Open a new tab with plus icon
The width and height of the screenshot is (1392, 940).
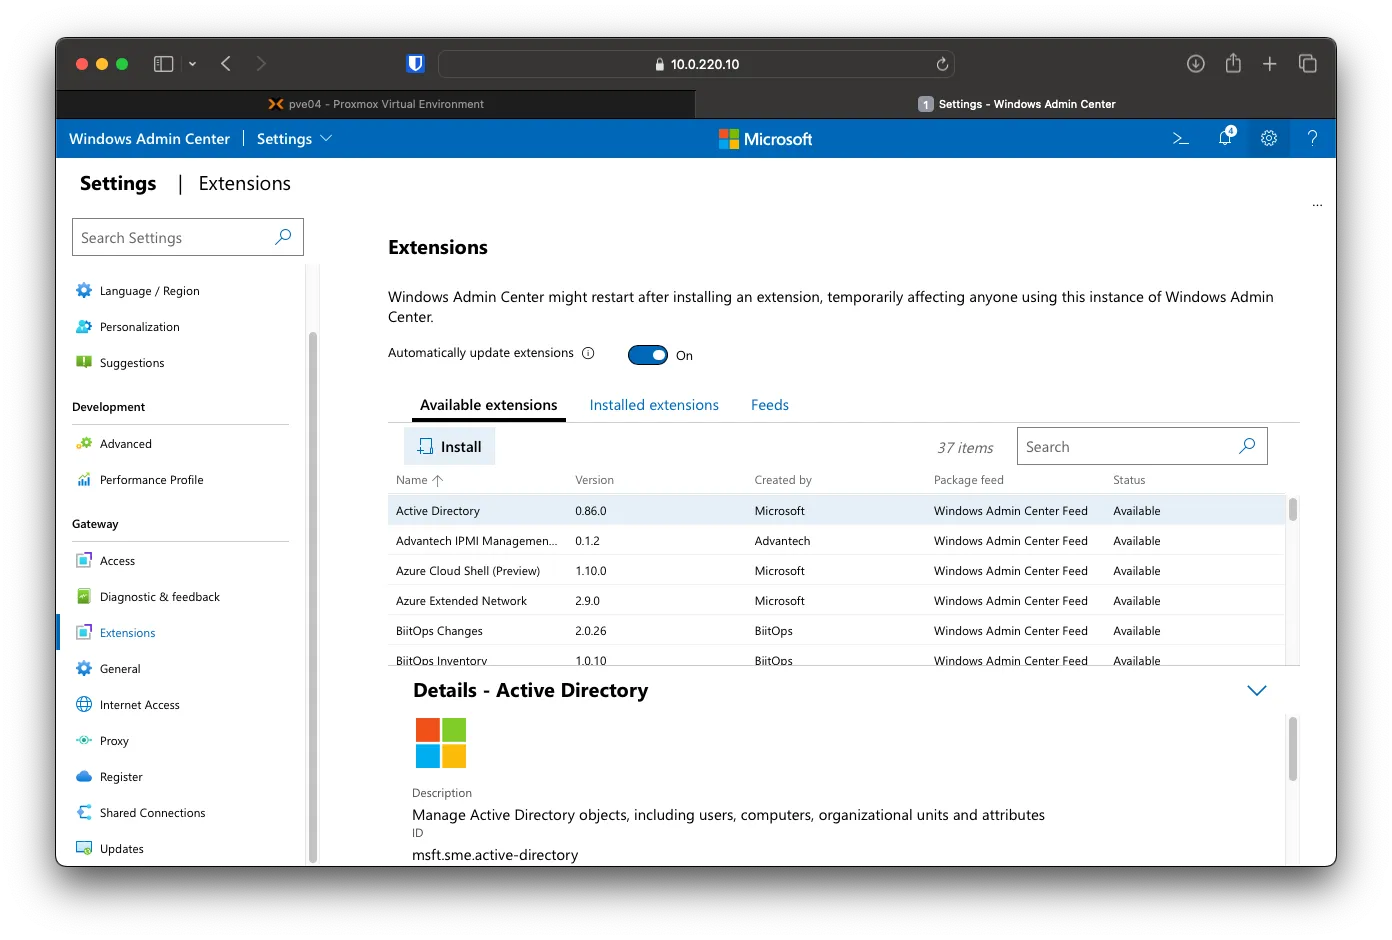[x=1270, y=64]
